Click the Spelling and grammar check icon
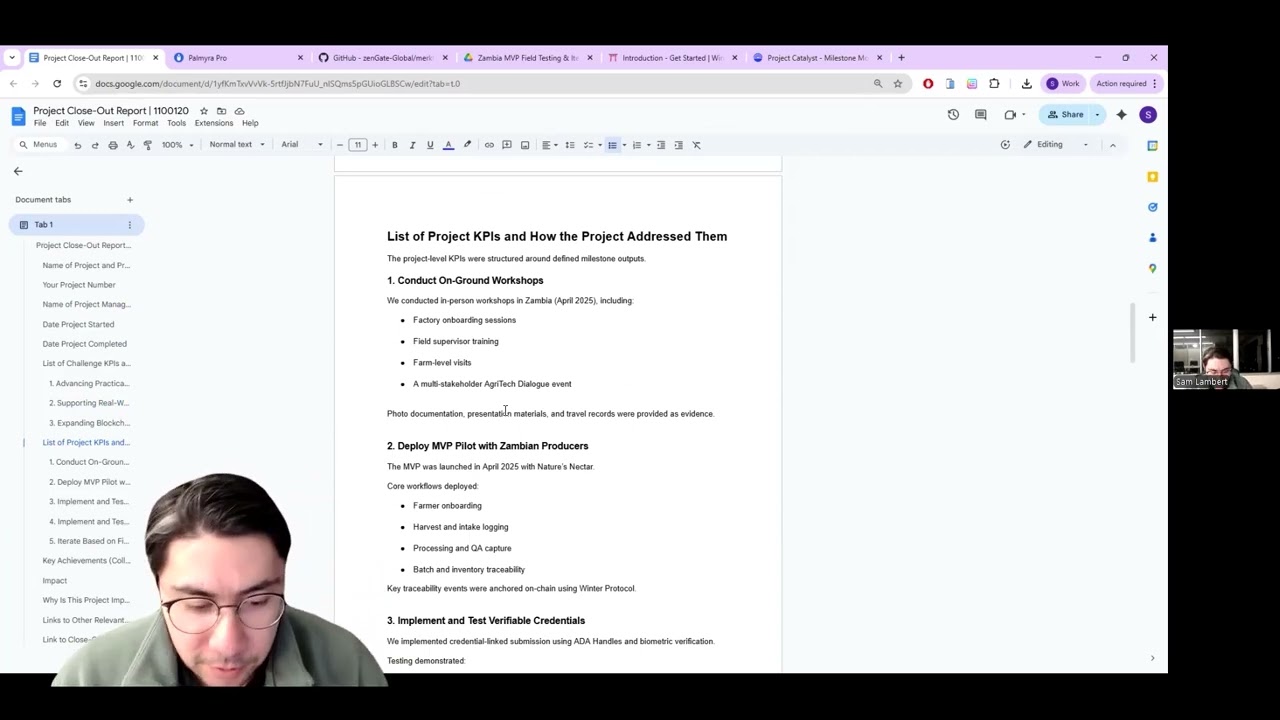The image size is (1280, 720). click(x=130, y=145)
